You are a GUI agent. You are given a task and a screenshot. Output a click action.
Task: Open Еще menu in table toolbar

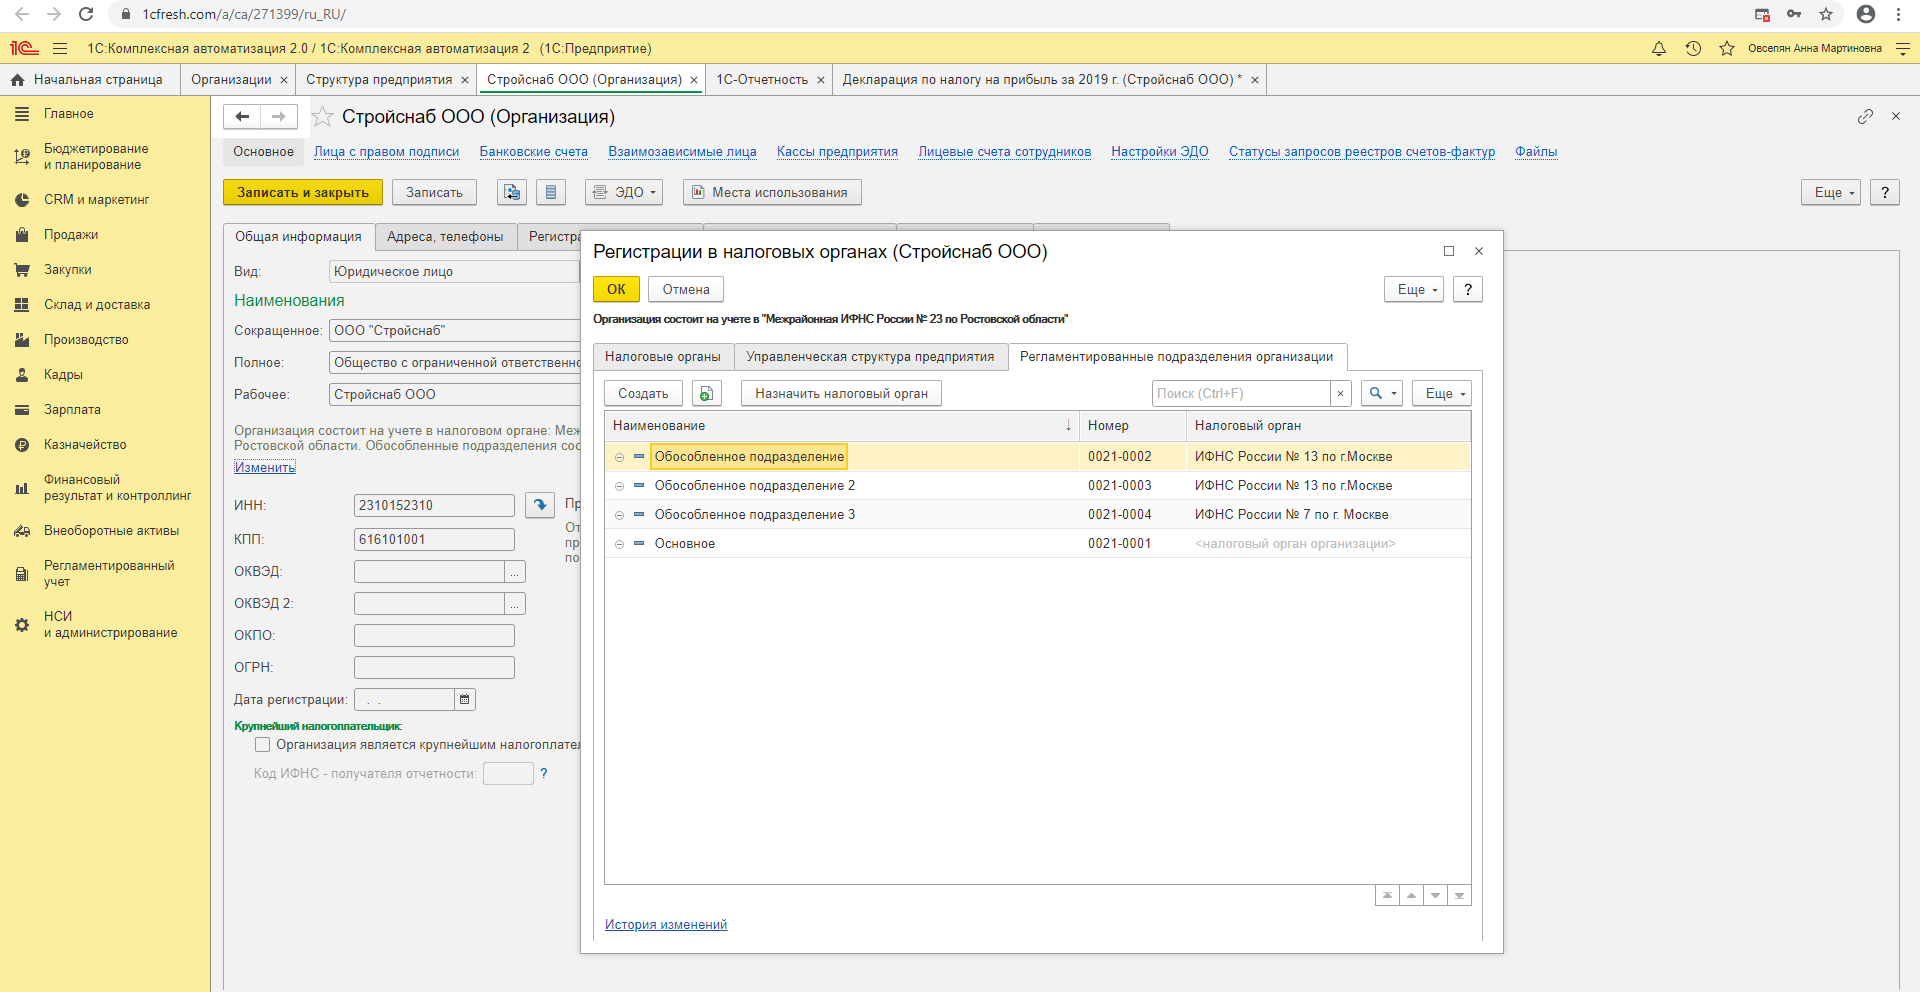[1442, 393]
